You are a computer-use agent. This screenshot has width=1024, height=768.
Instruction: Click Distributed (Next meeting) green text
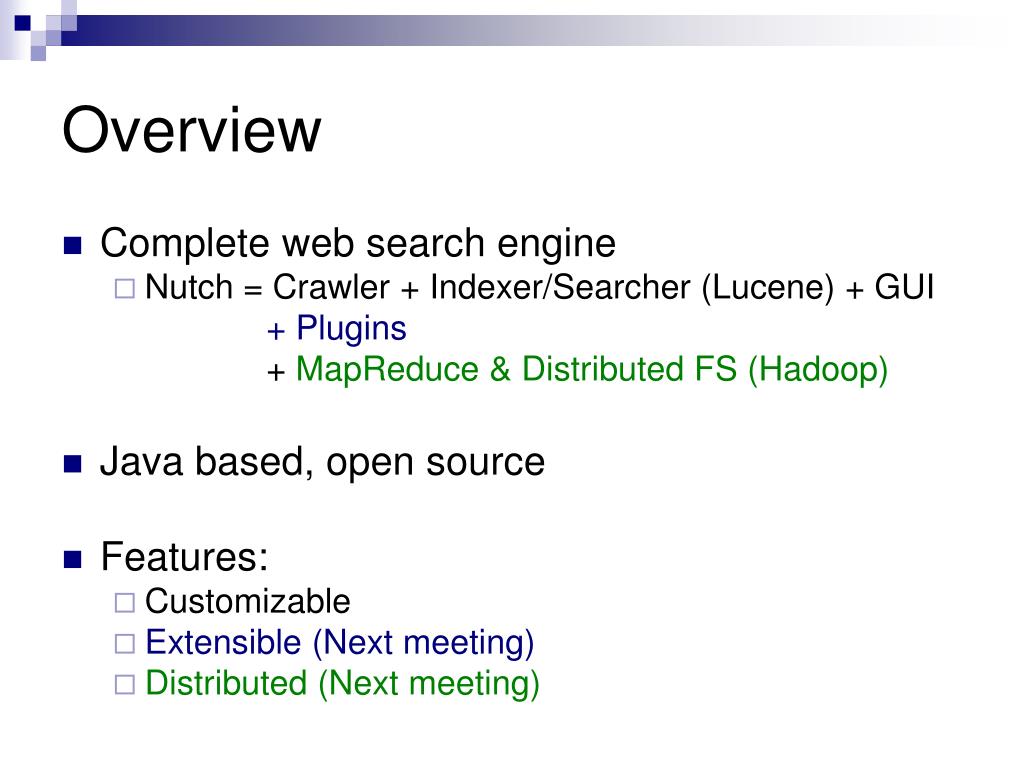pyautogui.click(x=342, y=684)
